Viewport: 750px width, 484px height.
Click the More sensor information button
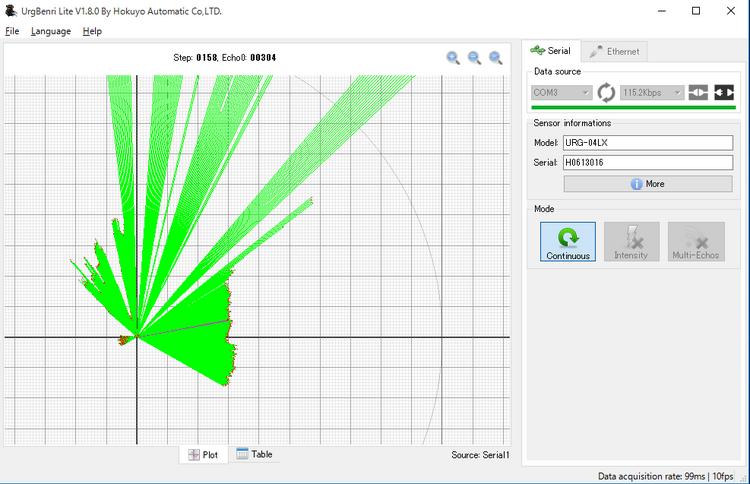tap(647, 184)
